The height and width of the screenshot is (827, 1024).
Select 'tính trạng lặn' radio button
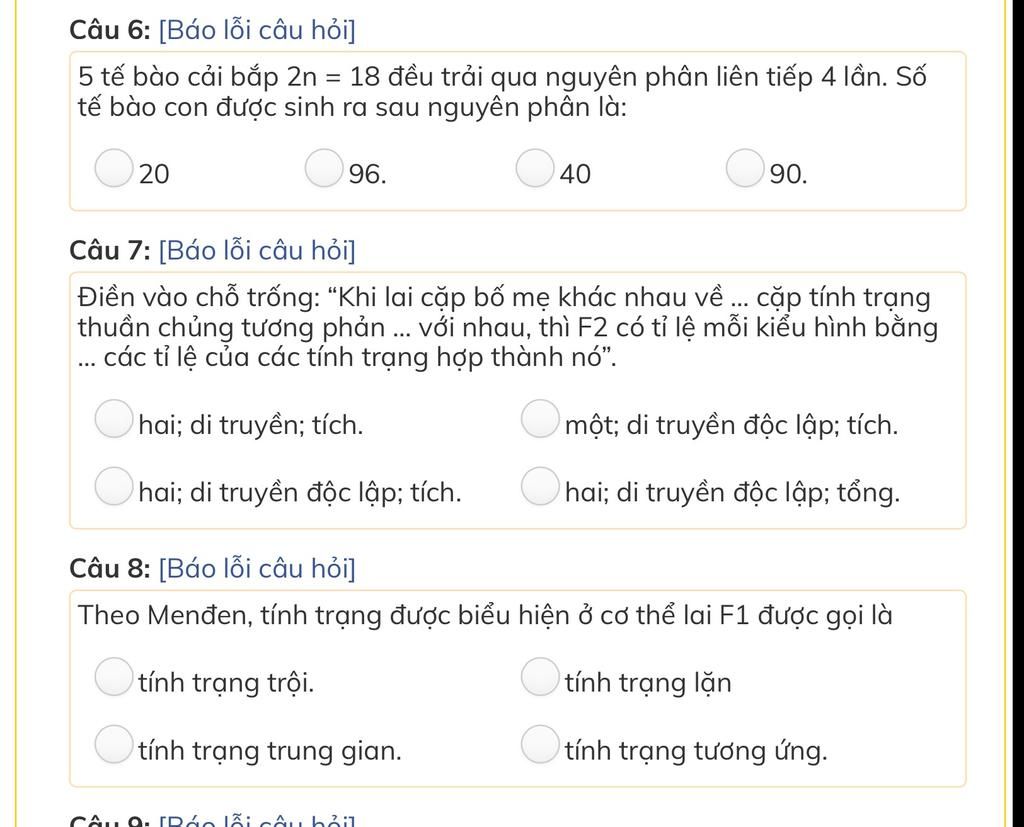[540, 677]
